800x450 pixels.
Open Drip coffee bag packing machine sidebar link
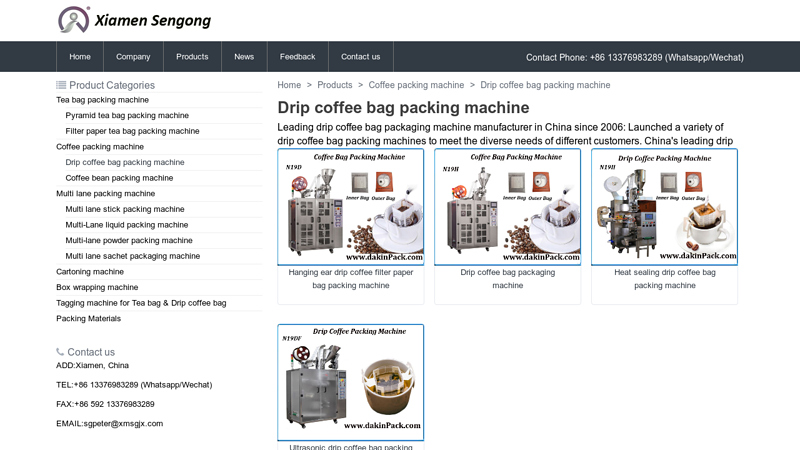[125, 162]
